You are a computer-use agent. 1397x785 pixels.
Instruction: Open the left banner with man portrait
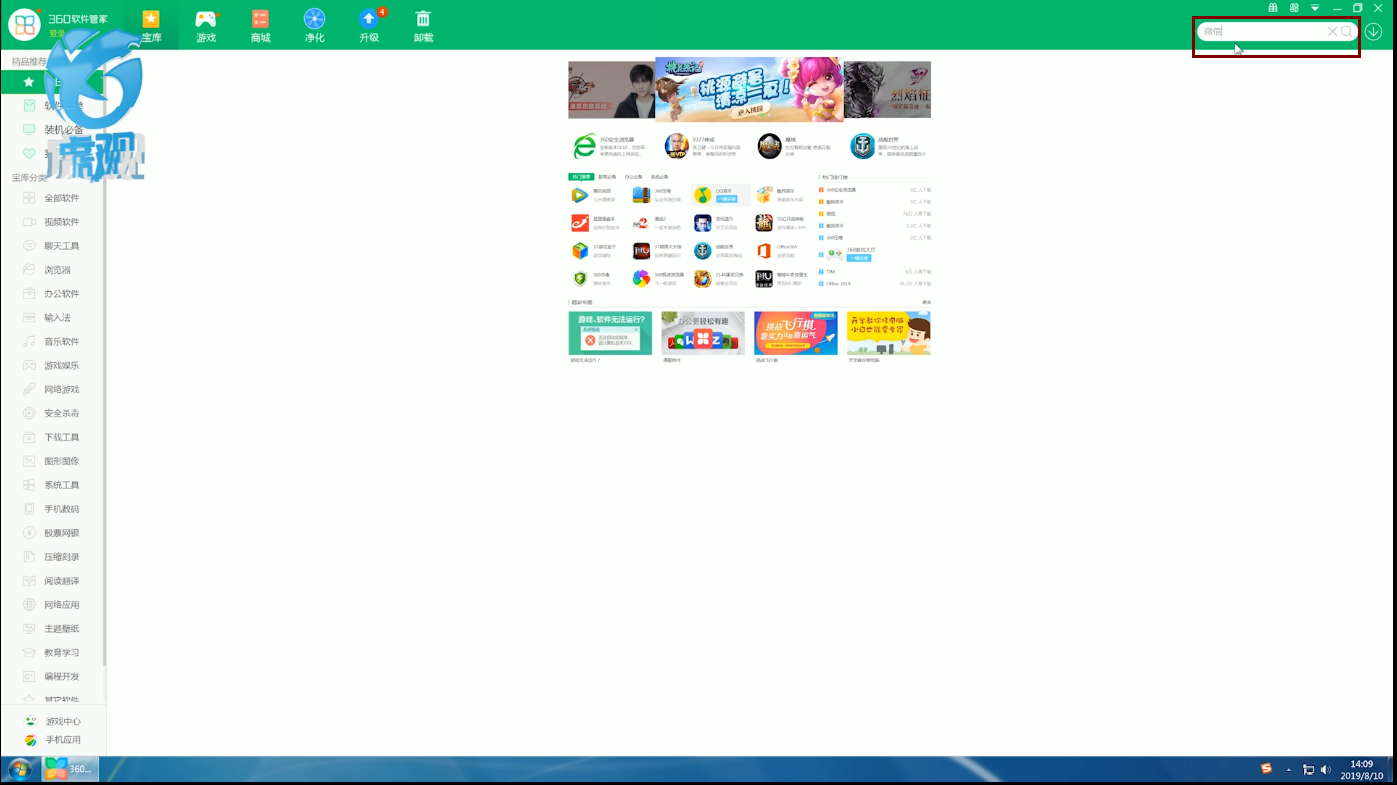click(x=611, y=90)
